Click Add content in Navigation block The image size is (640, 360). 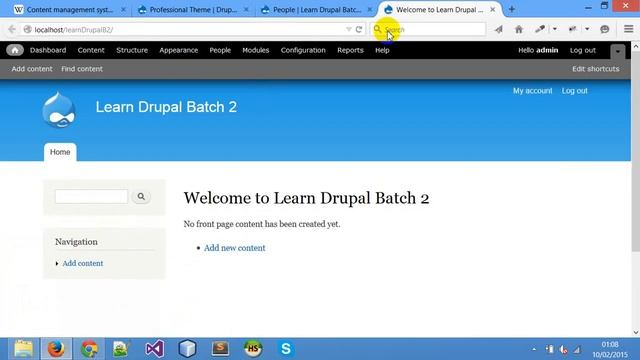coord(82,263)
